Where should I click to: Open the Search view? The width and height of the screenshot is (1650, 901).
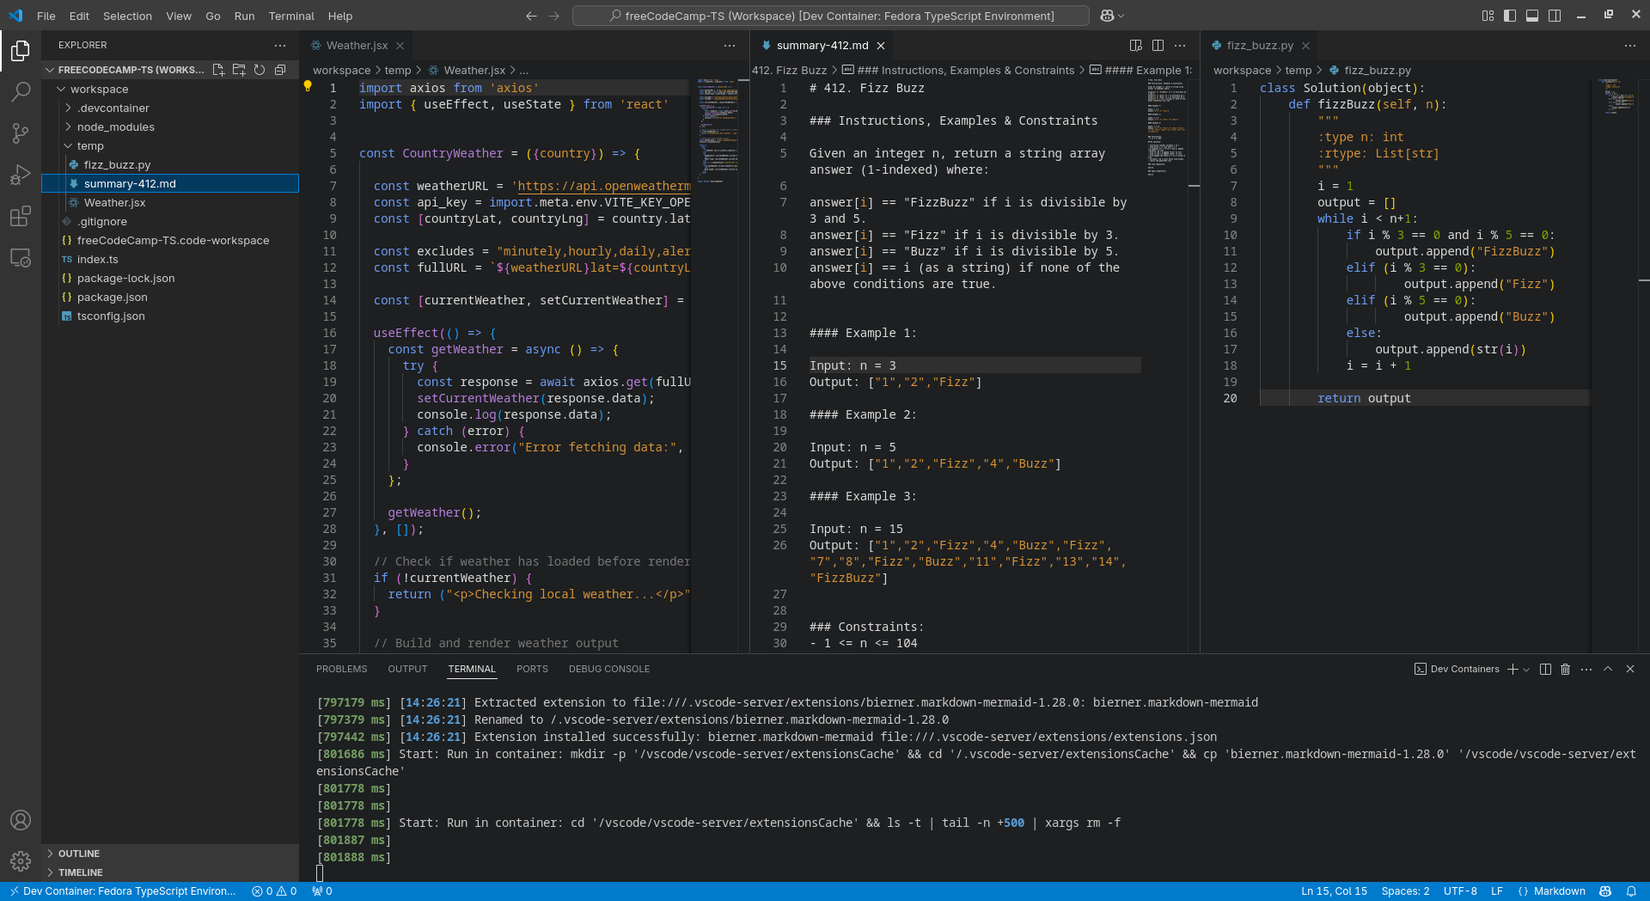pyautogui.click(x=20, y=91)
